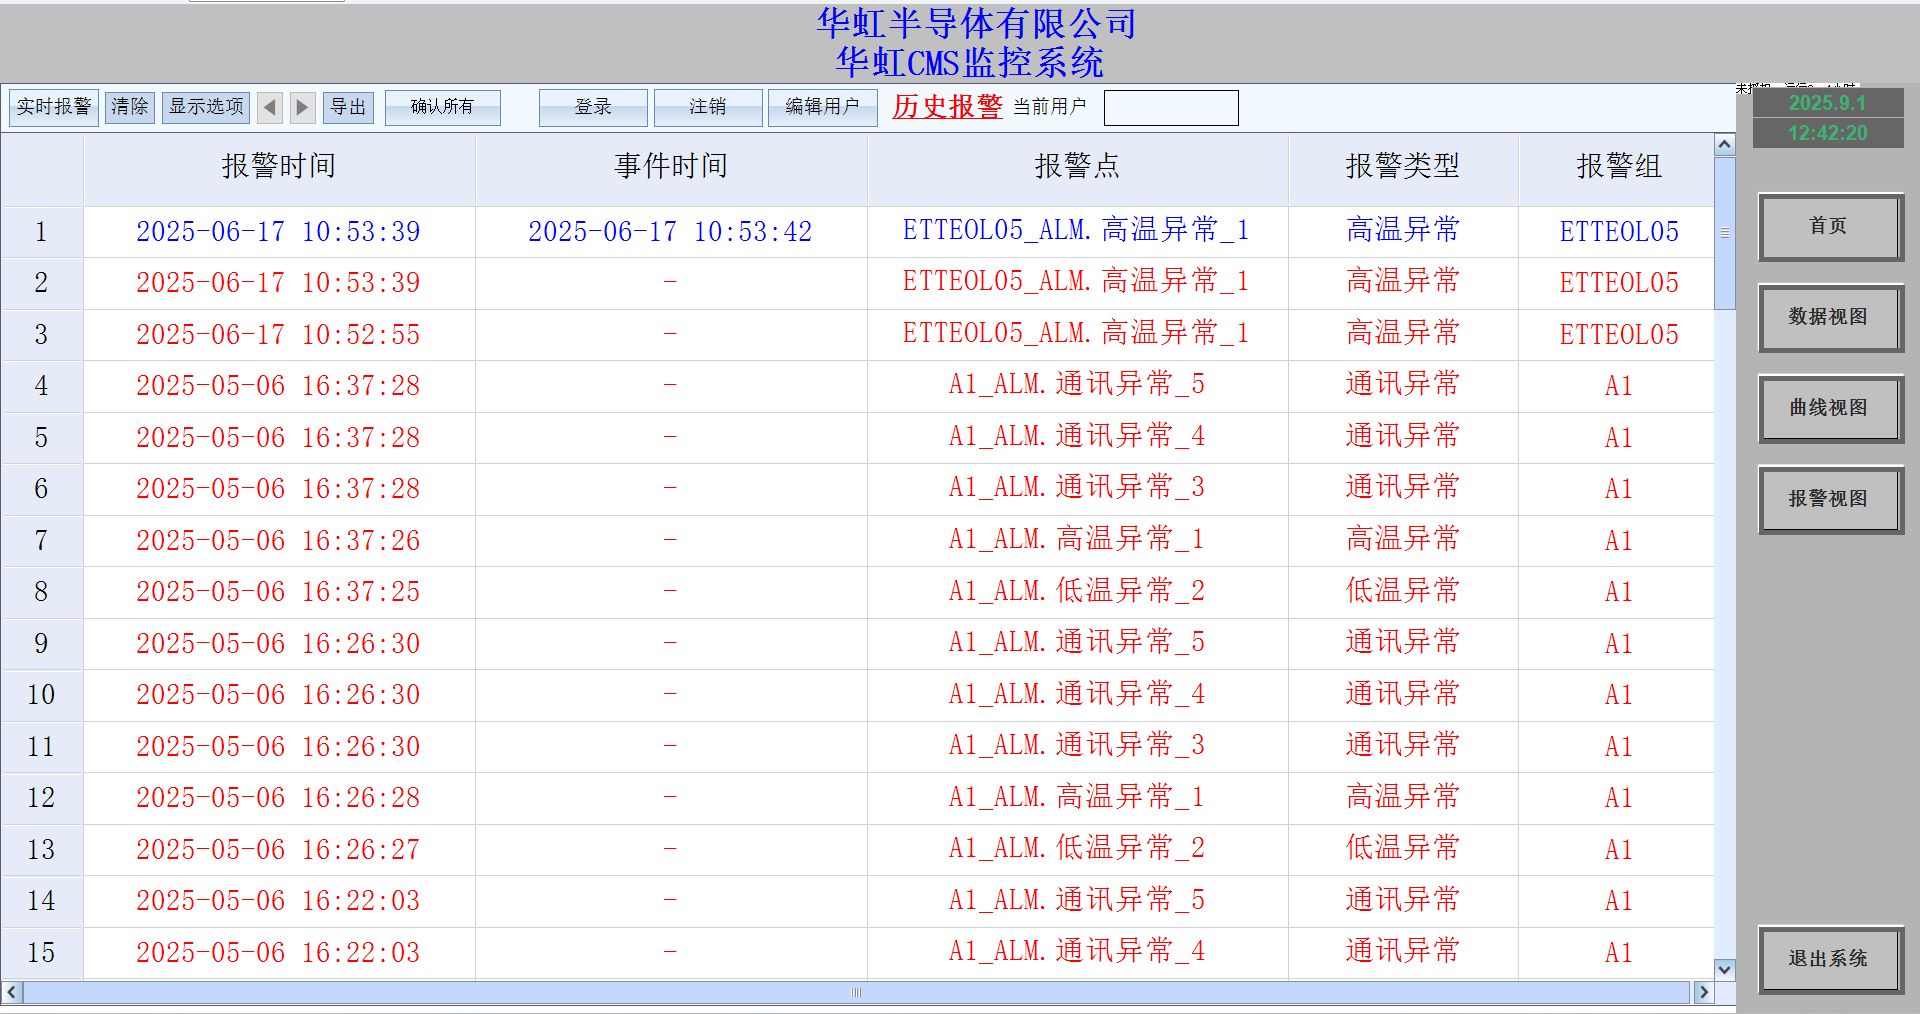
Task: Click the vertical scrollbar down arrow
Action: tap(1724, 968)
